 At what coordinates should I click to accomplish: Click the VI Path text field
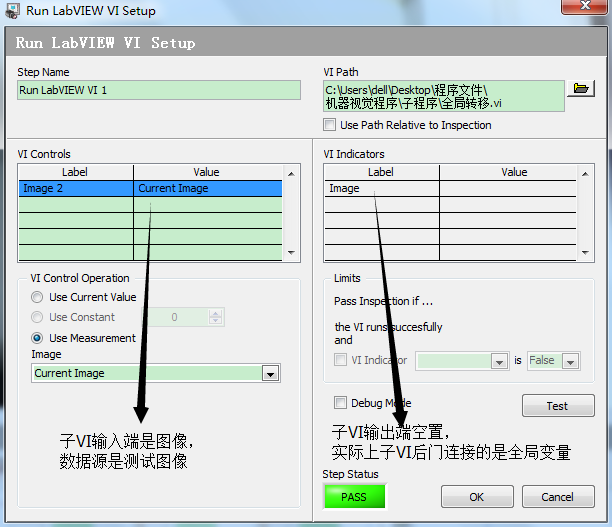(x=443, y=96)
